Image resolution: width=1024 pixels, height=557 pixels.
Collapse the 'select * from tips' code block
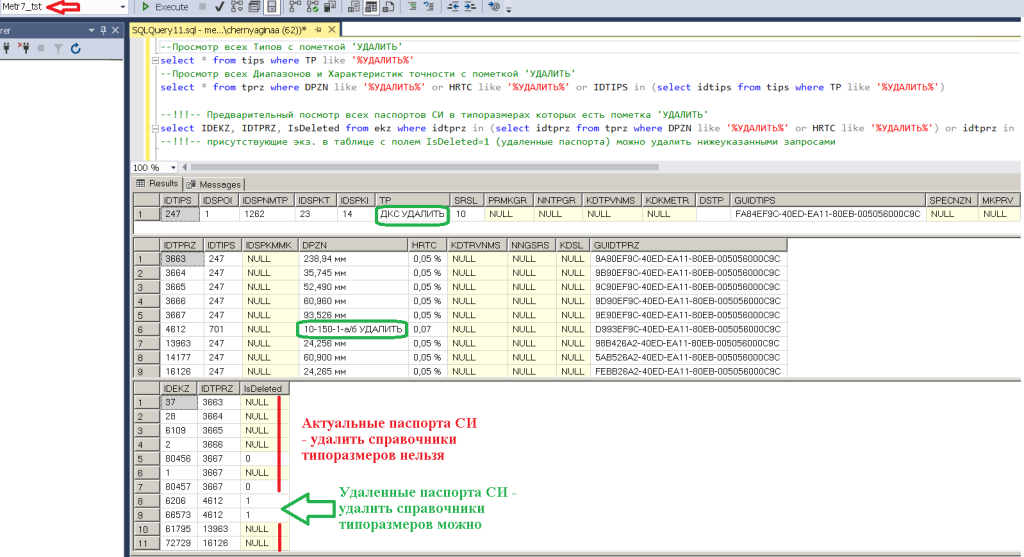(x=155, y=60)
